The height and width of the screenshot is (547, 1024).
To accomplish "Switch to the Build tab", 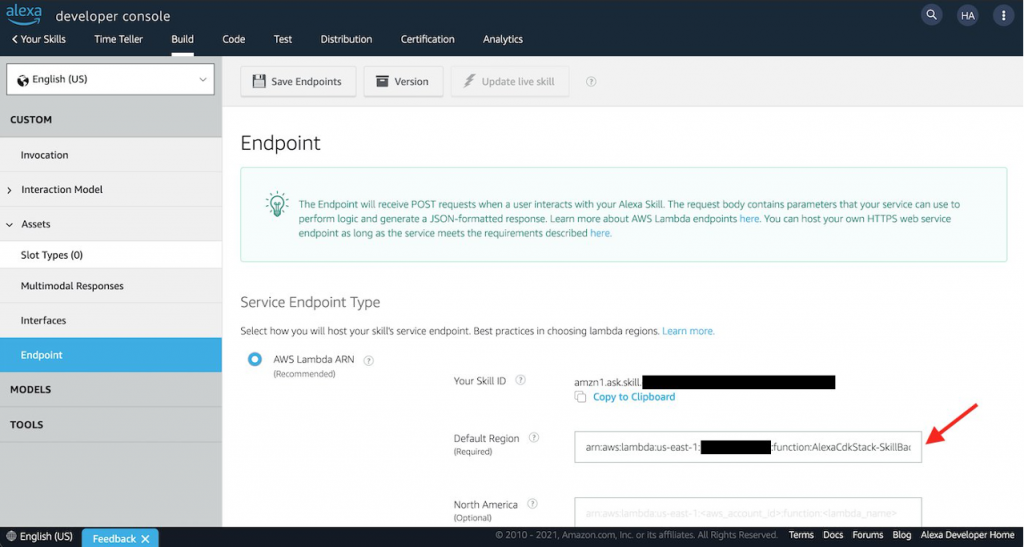I will point(182,39).
